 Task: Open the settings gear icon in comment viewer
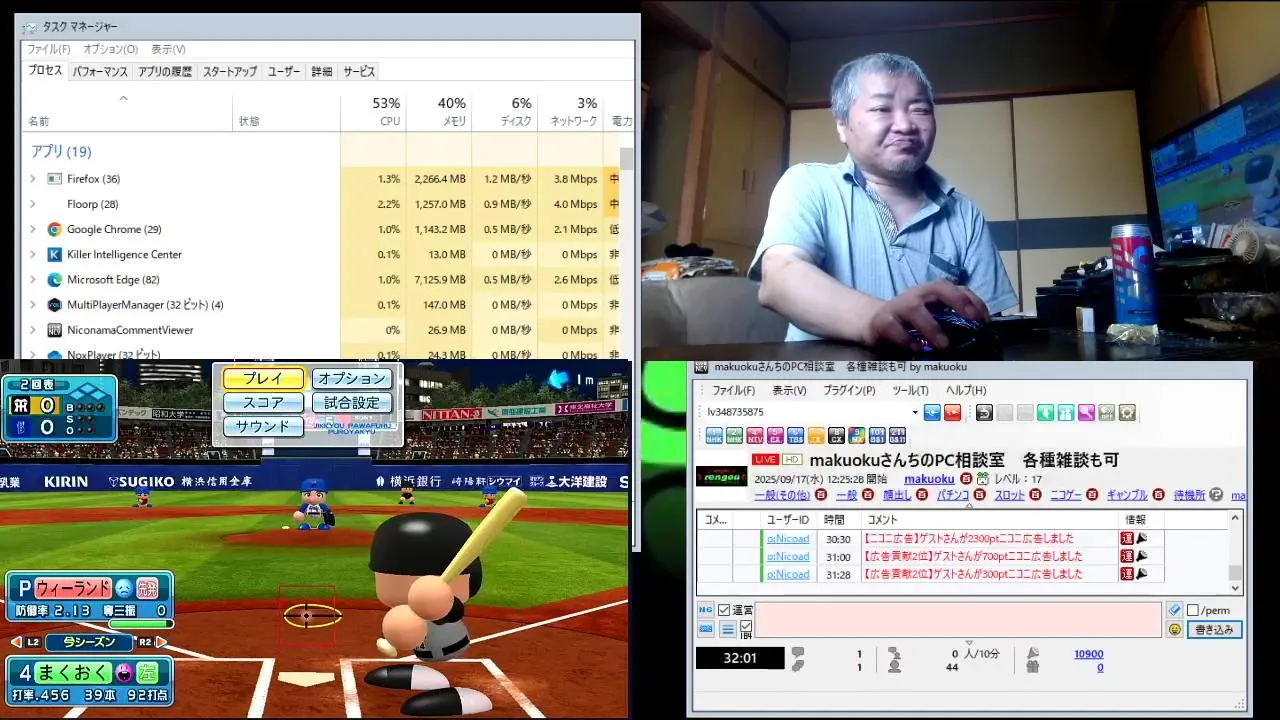[1127, 412]
